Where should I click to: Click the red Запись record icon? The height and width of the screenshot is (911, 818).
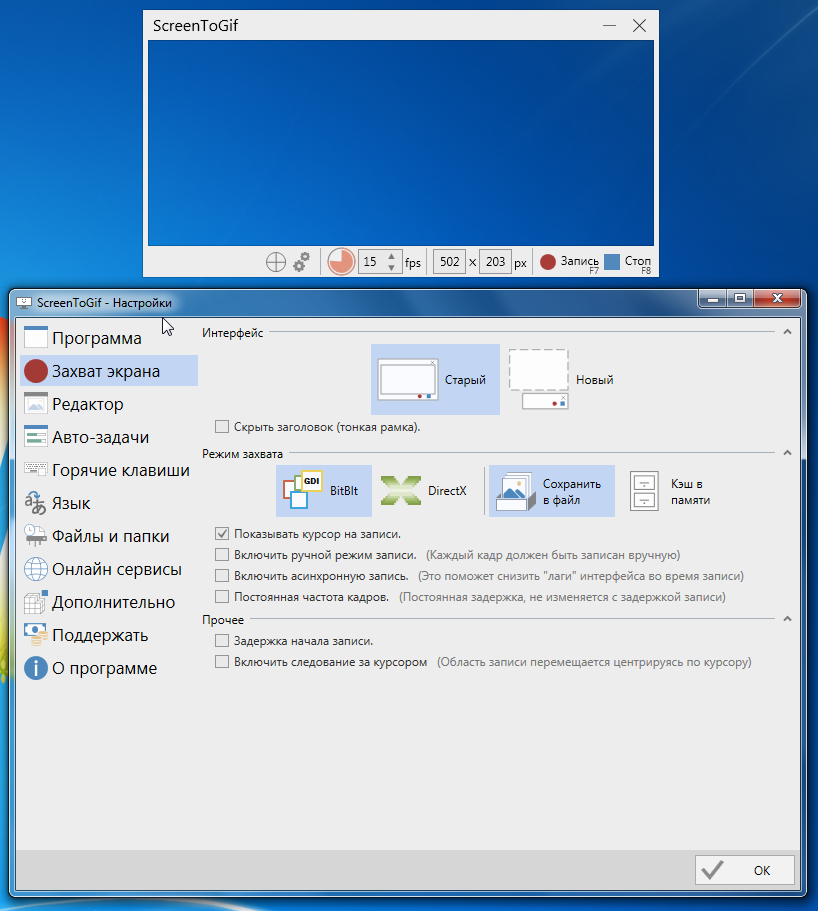(548, 262)
